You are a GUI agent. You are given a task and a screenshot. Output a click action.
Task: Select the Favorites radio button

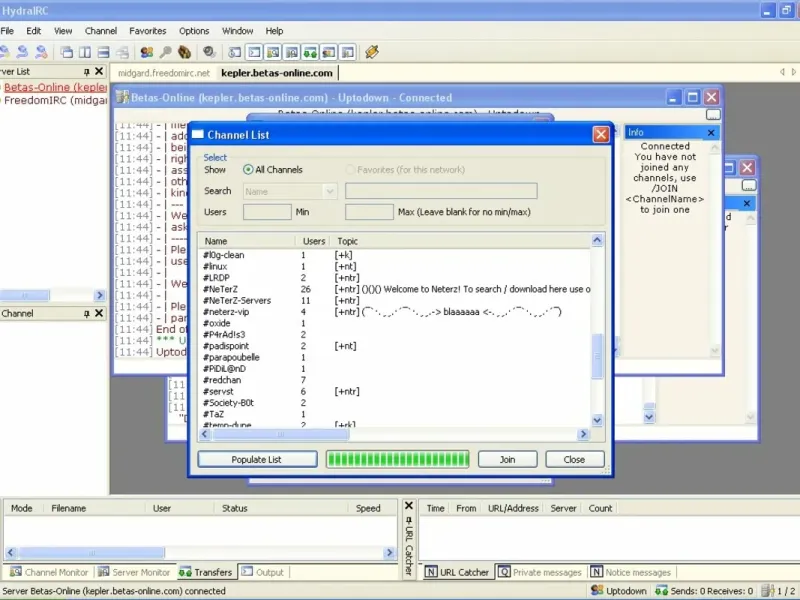pyautogui.click(x=350, y=170)
